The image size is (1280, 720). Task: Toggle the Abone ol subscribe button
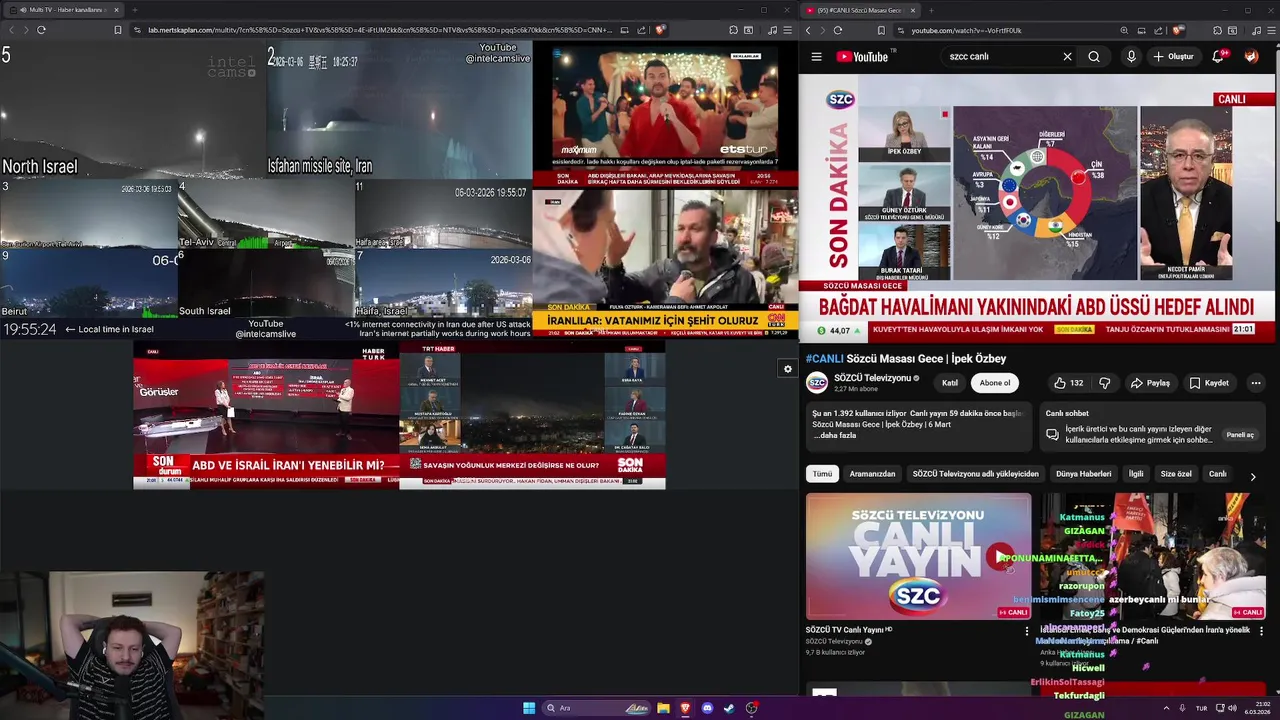pos(994,383)
